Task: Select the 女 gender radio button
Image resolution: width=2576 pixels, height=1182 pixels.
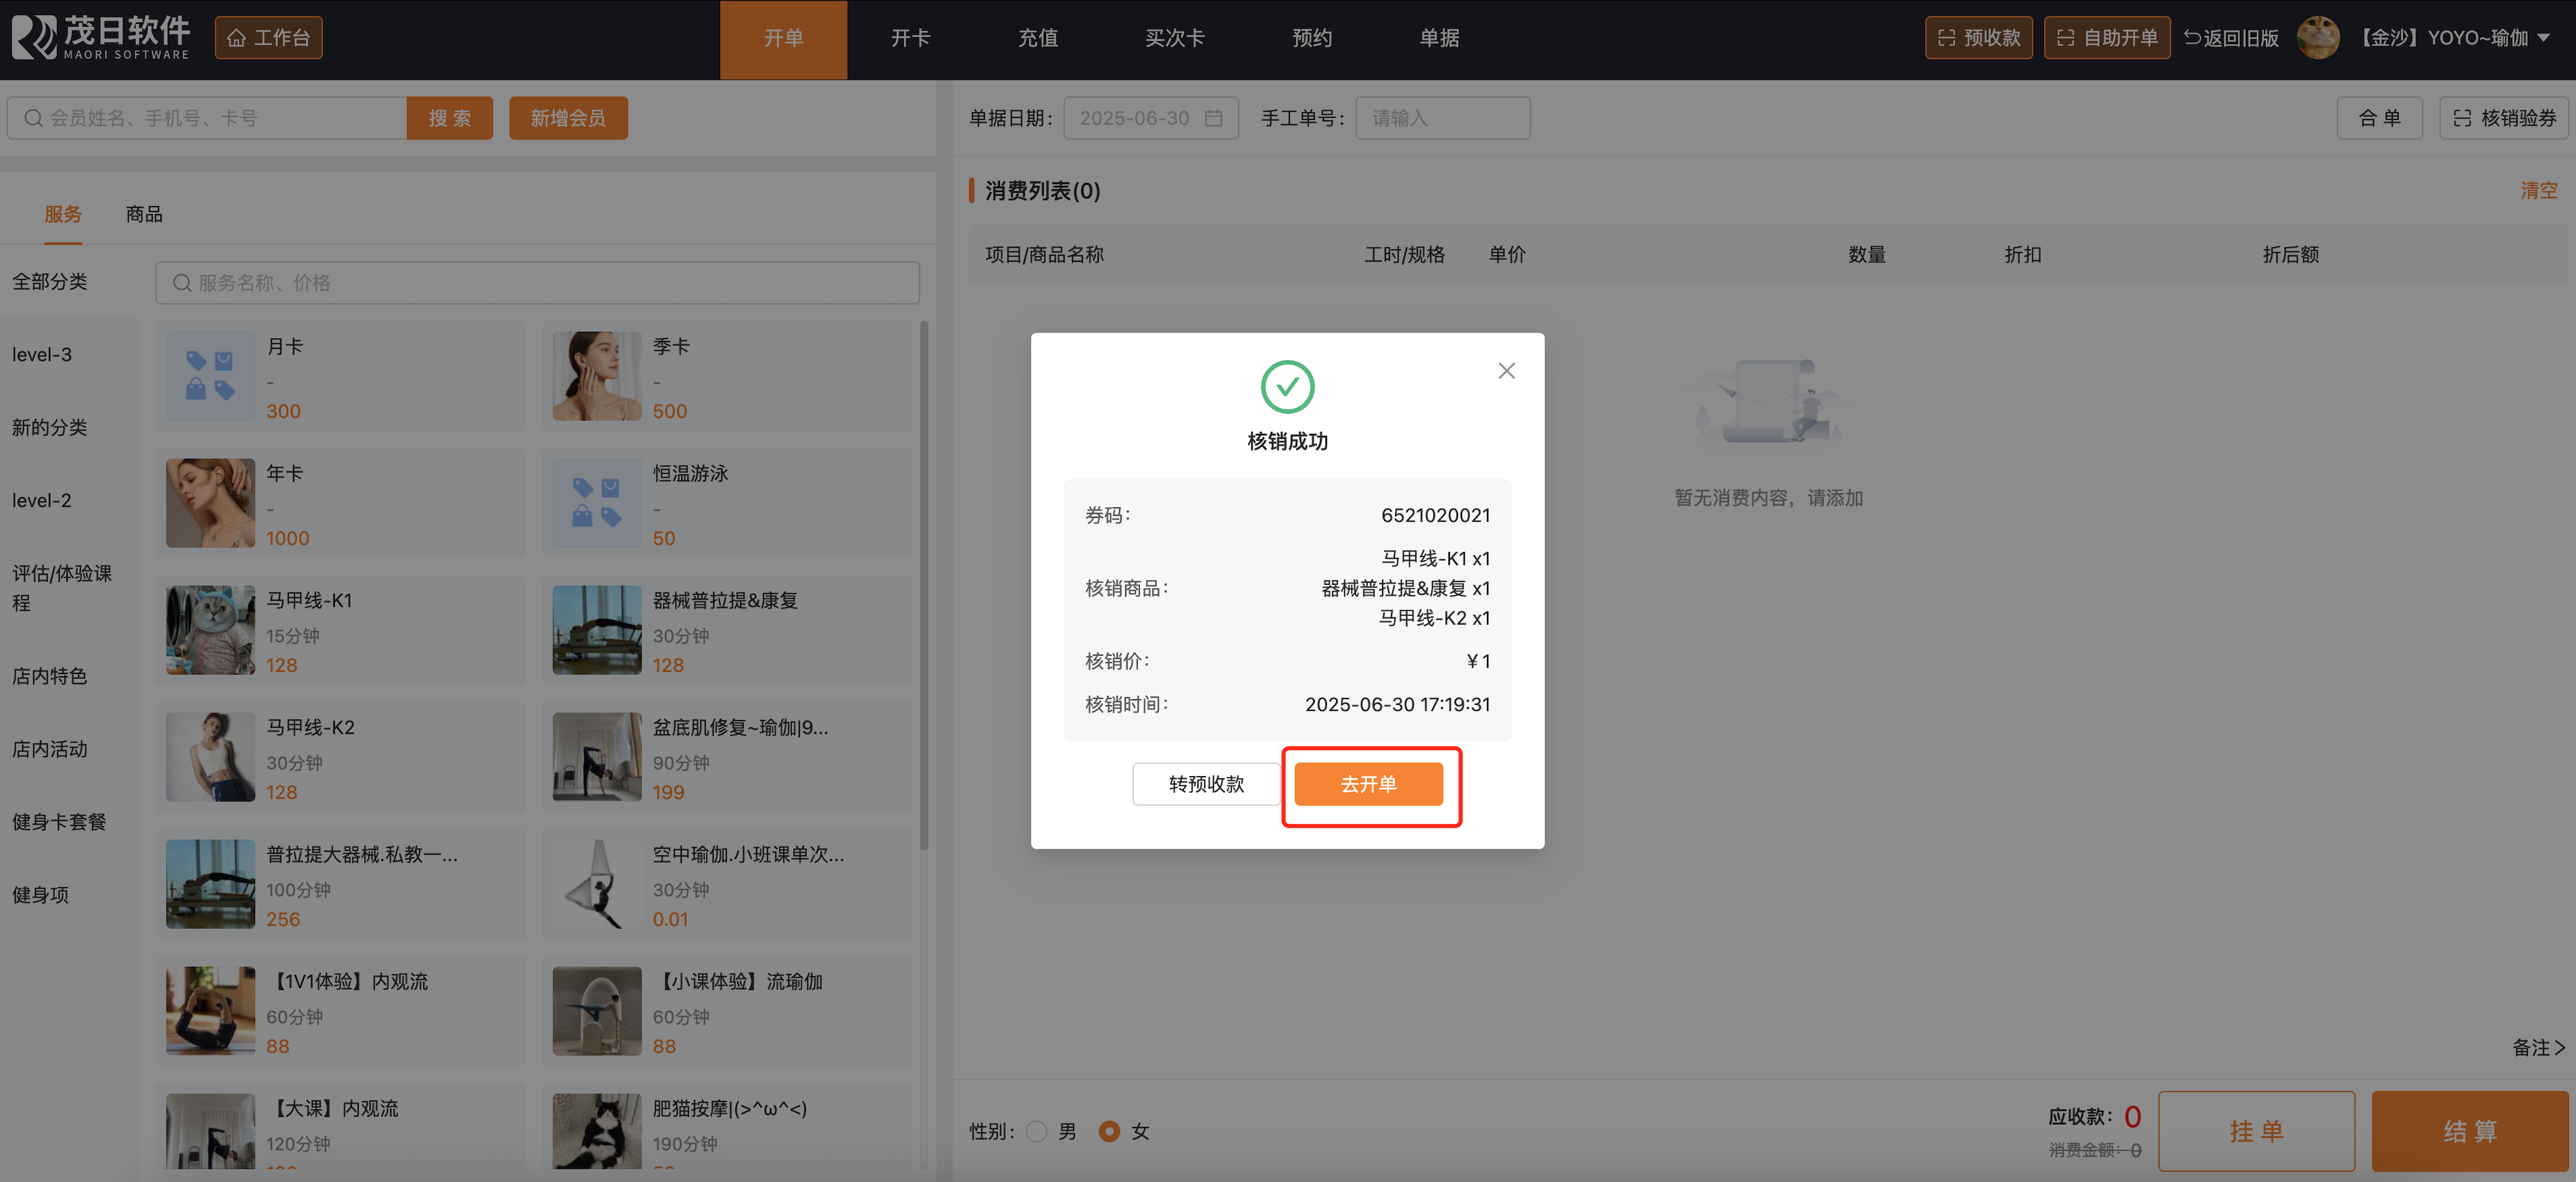Action: tap(1108, 1131)
